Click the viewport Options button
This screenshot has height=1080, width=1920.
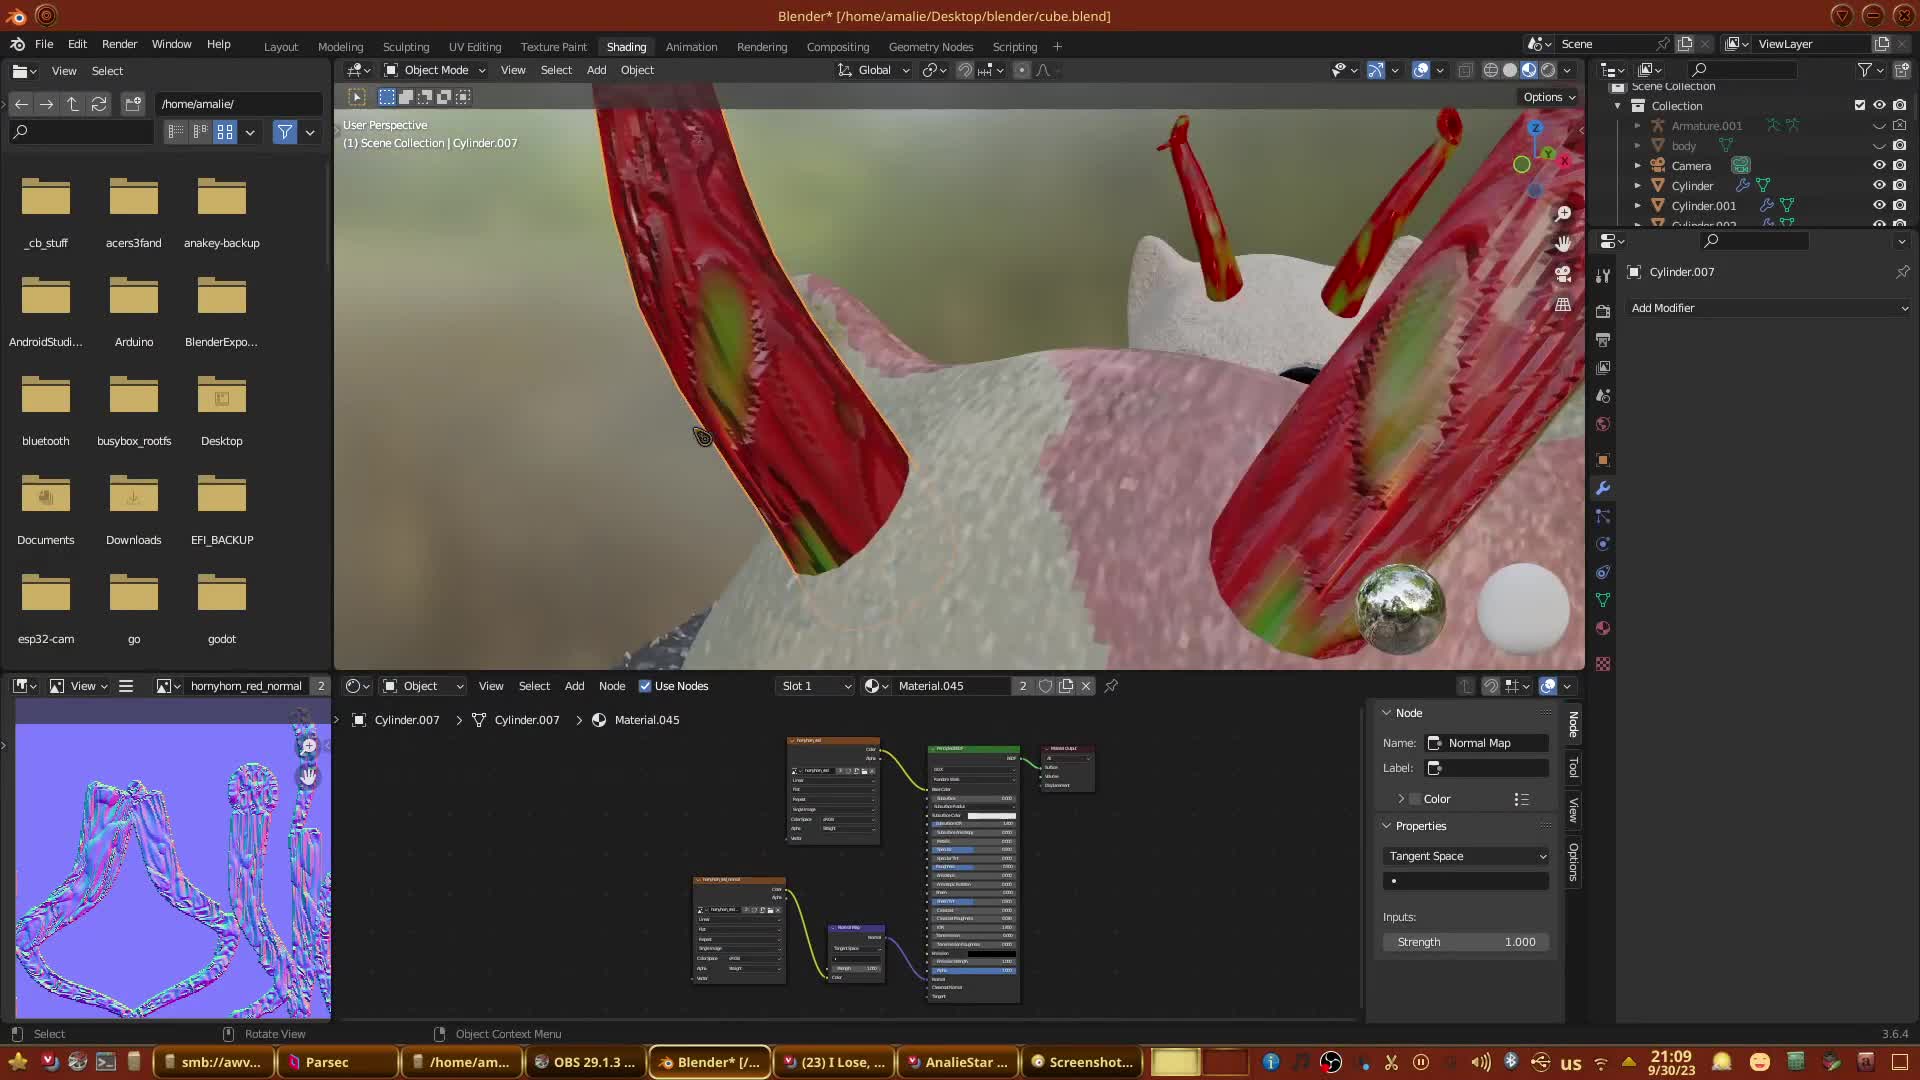[1549, 97]
